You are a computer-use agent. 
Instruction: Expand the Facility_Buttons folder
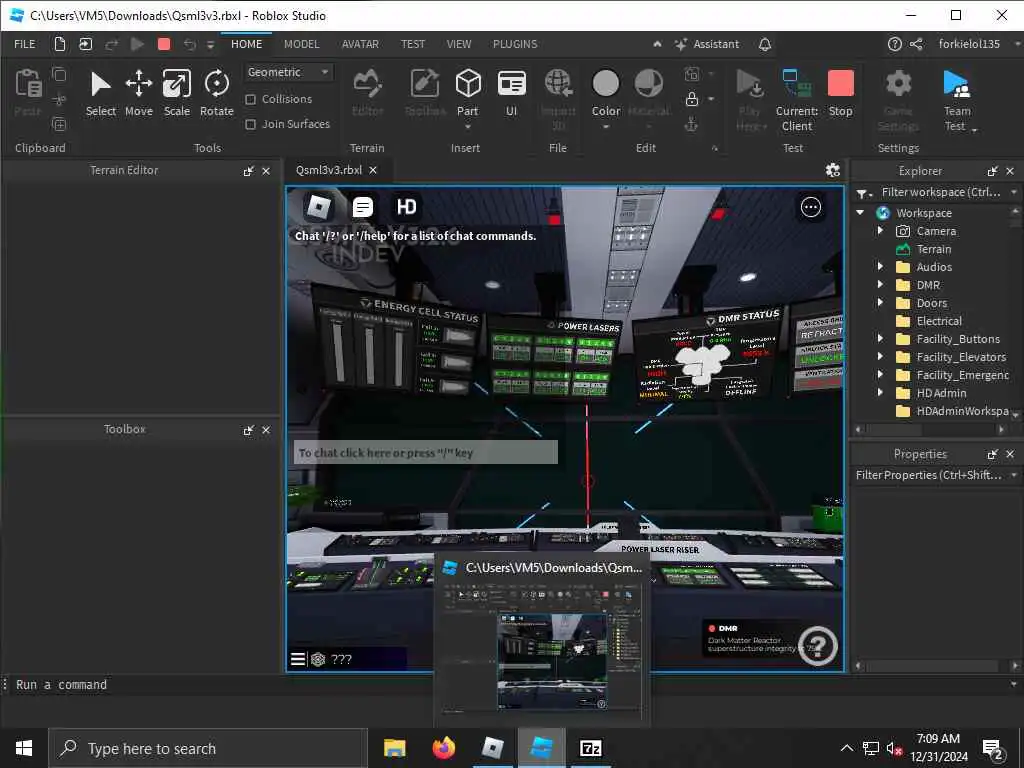880,338
